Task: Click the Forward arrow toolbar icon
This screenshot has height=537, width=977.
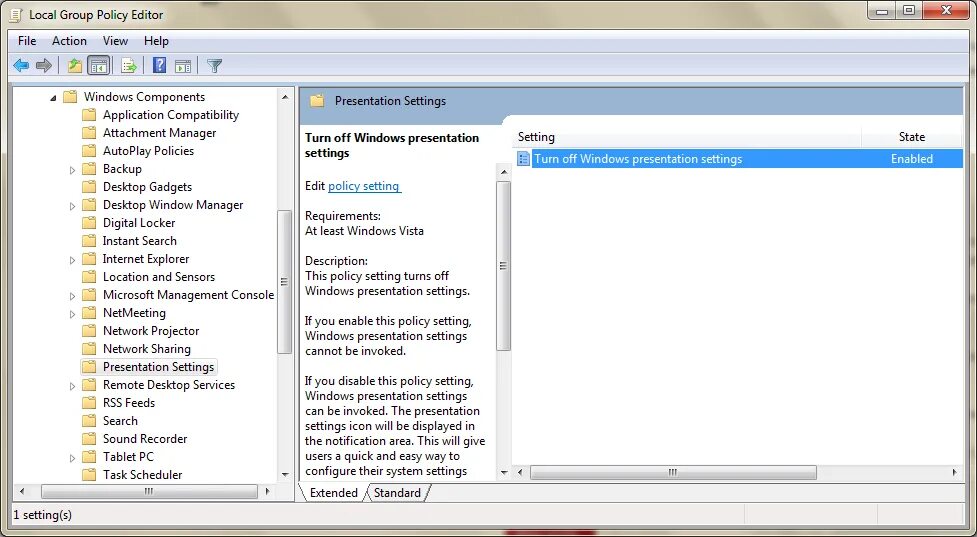Action: point(44,65)
